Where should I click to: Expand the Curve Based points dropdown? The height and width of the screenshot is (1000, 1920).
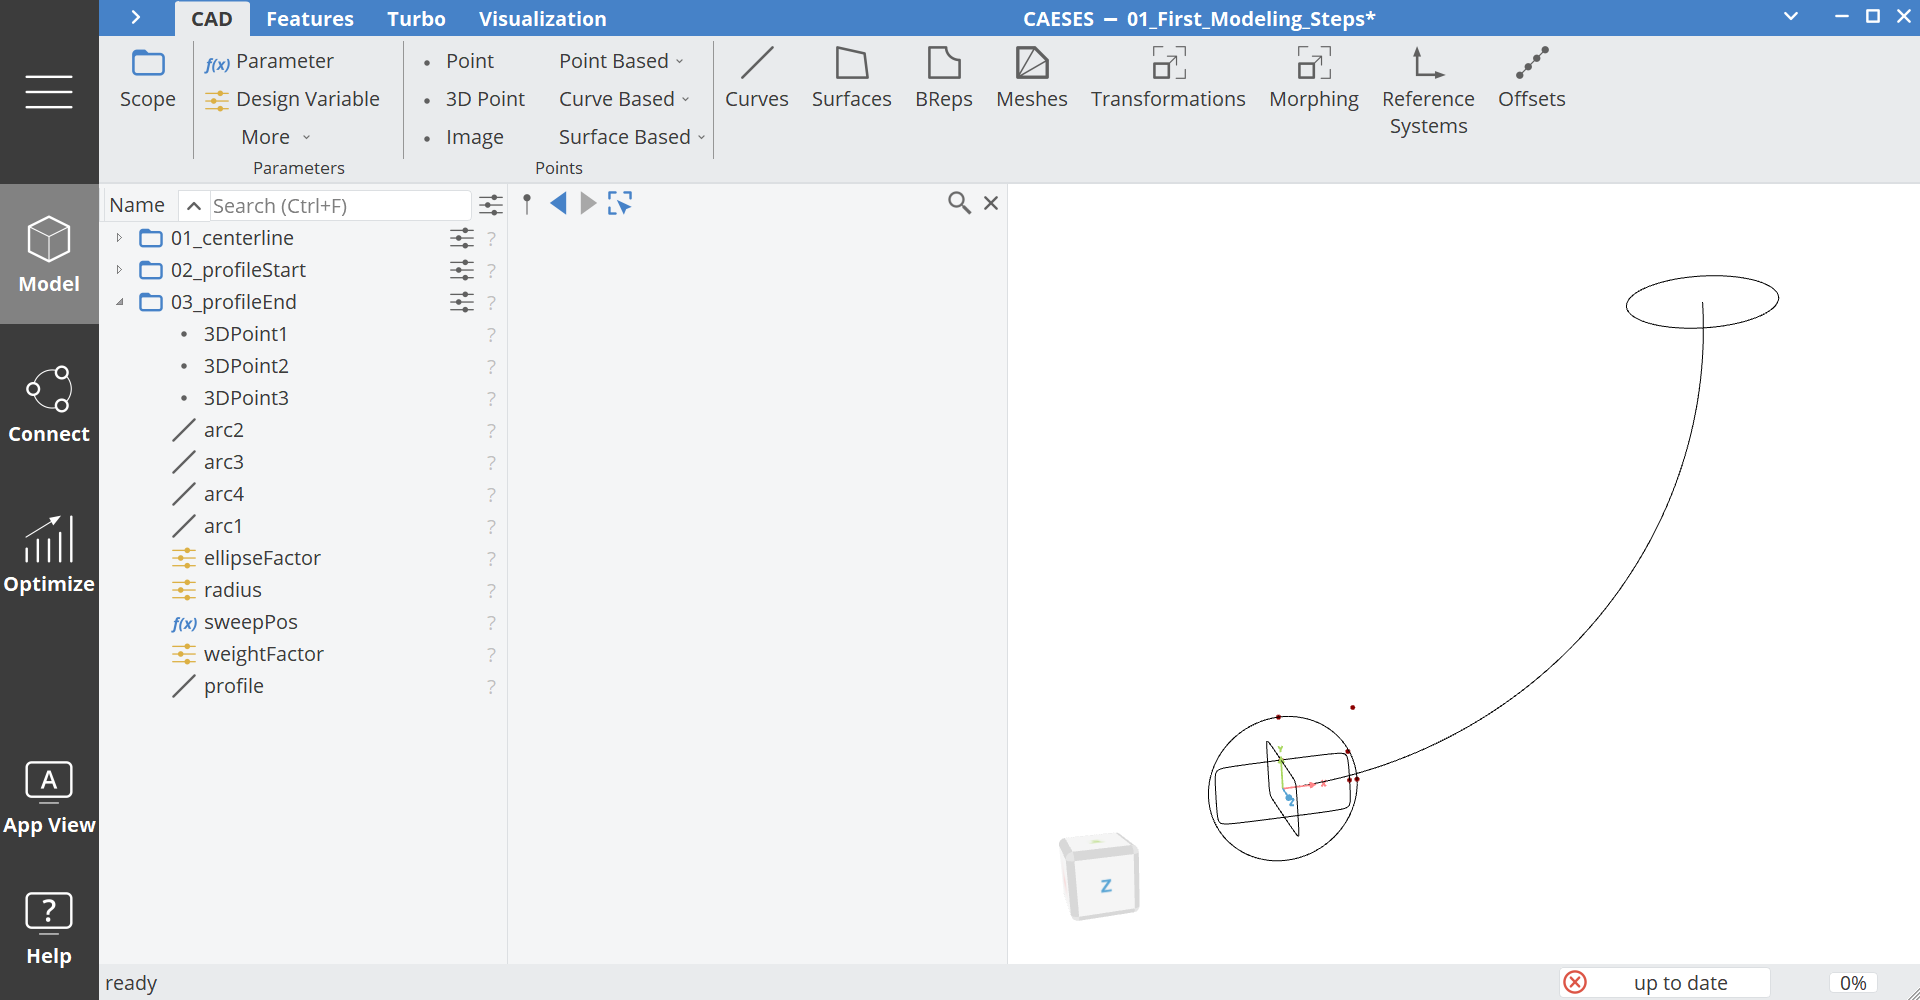coord(623,99)
